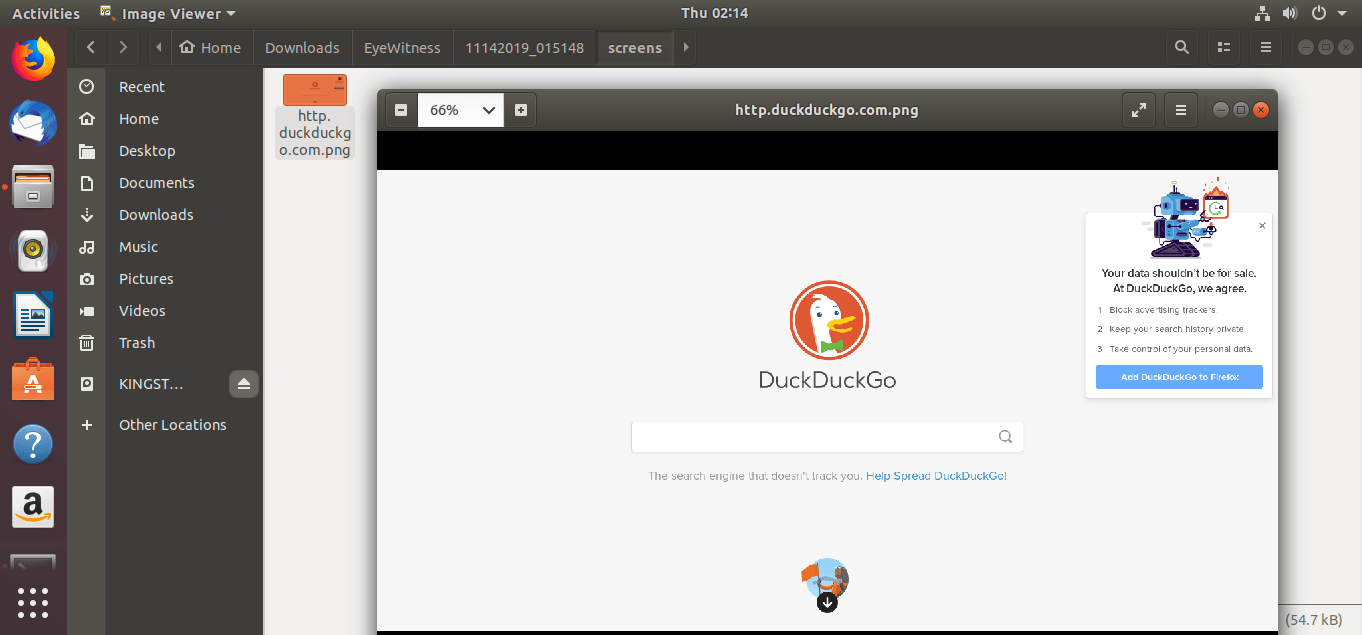The height and width of the screenshot is (635, 1362).
Task: Enter fullscreen in Image Viewer
Action: pyautogui.click(x=1138, y=110)
